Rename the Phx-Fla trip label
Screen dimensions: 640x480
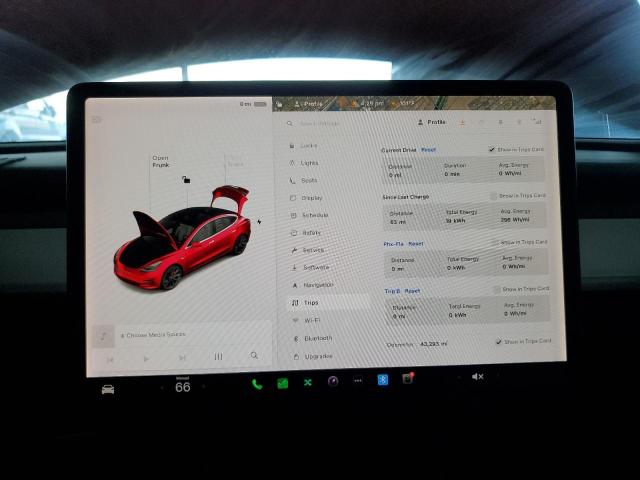[x=393, y=244]
